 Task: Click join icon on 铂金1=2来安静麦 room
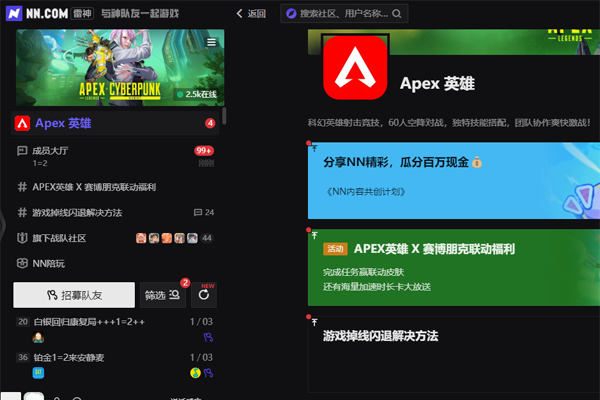(208, 373)
